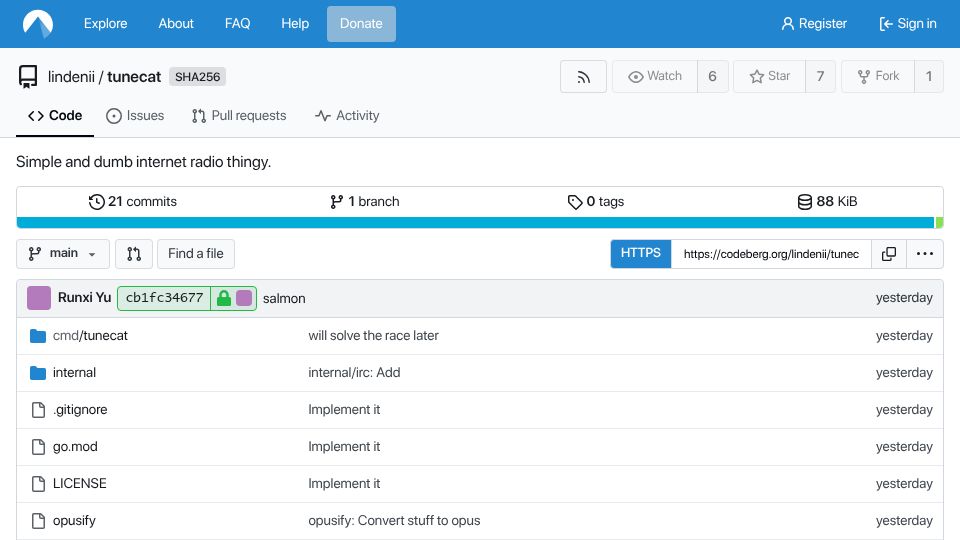Open 'will solve the race later' commit

373,336
